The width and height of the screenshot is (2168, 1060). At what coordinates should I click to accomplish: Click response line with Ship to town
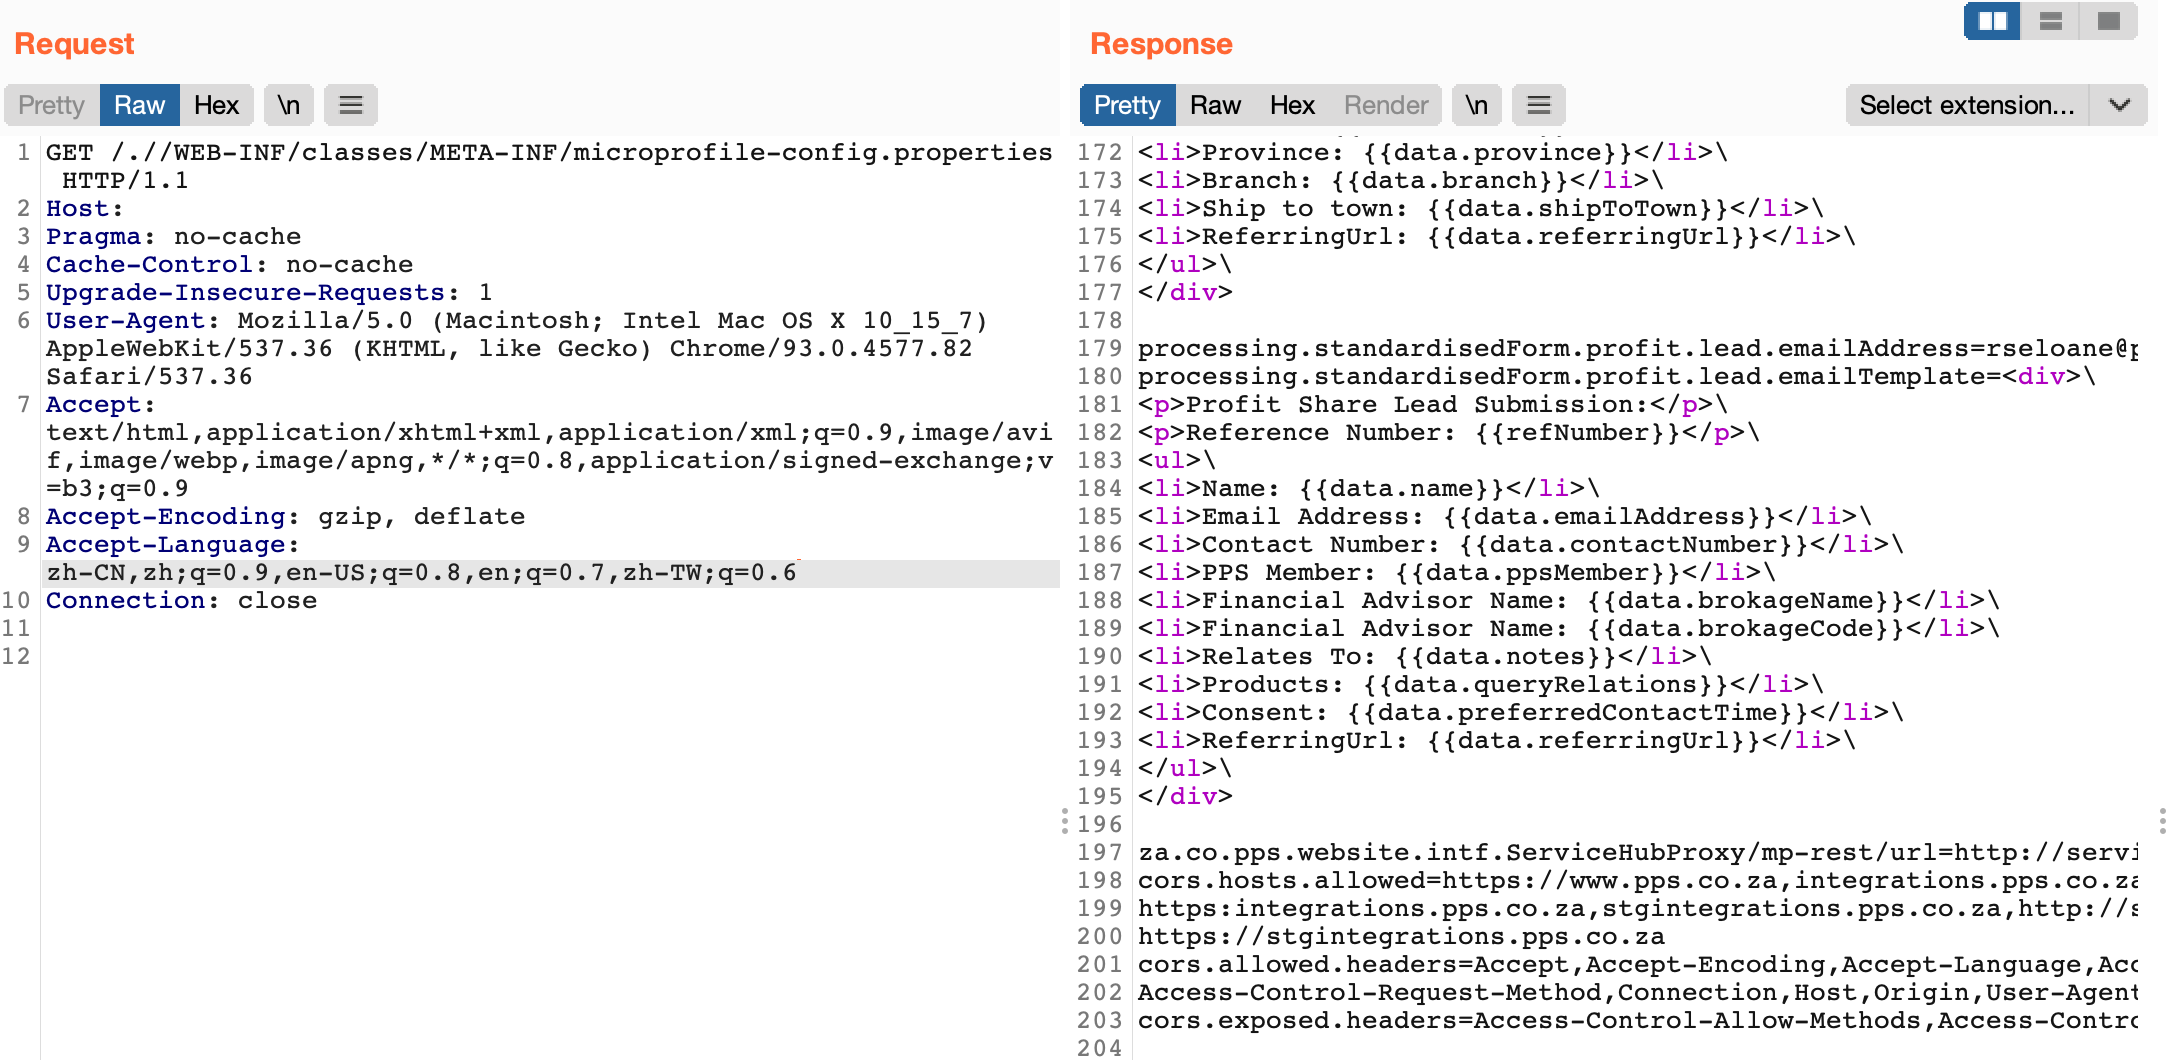(x=1481, y=208)
